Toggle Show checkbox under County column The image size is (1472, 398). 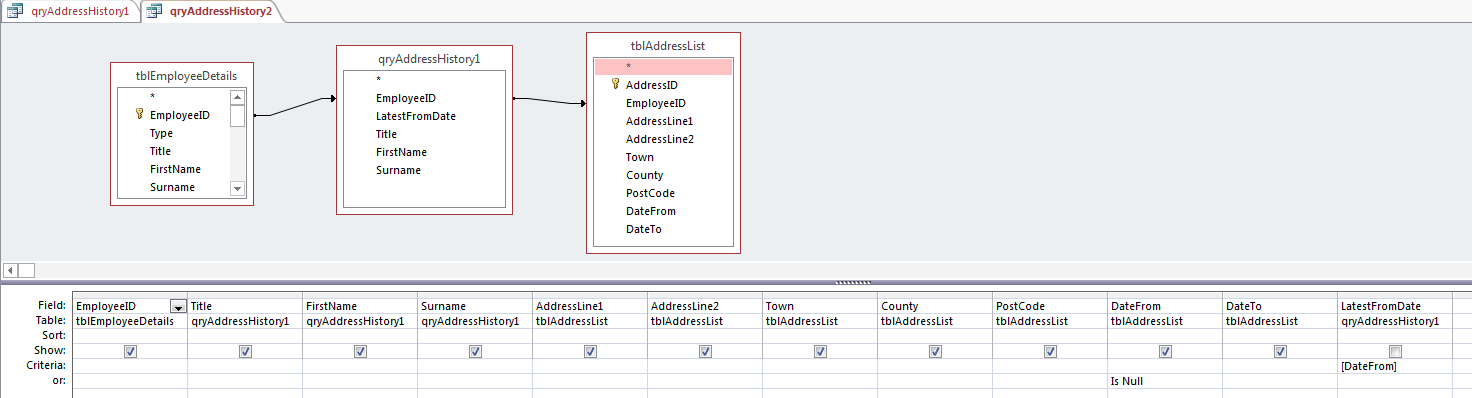click(x=935, y=351)
